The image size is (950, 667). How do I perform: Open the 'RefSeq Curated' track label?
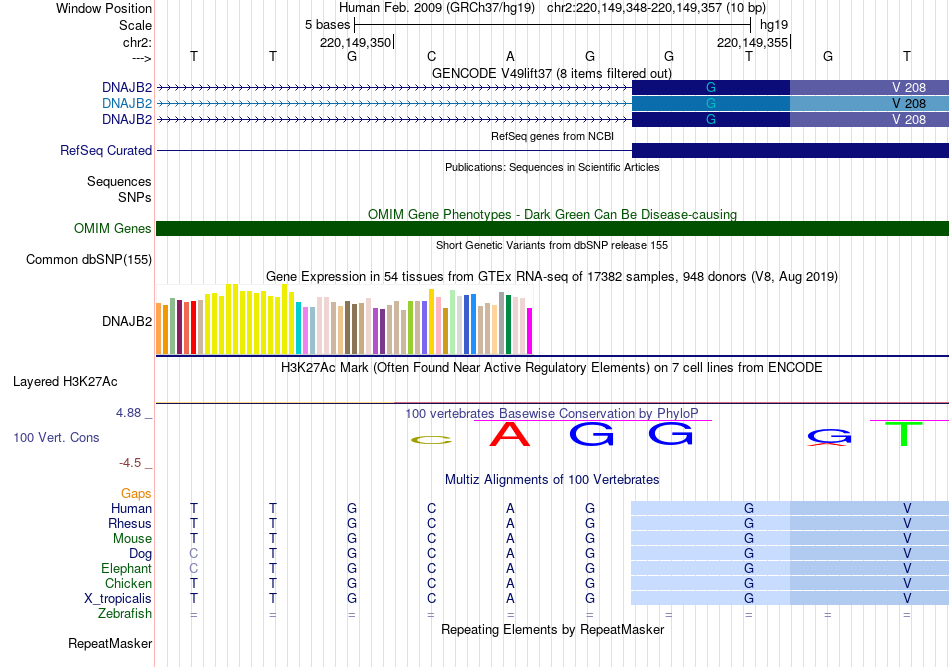106,150
